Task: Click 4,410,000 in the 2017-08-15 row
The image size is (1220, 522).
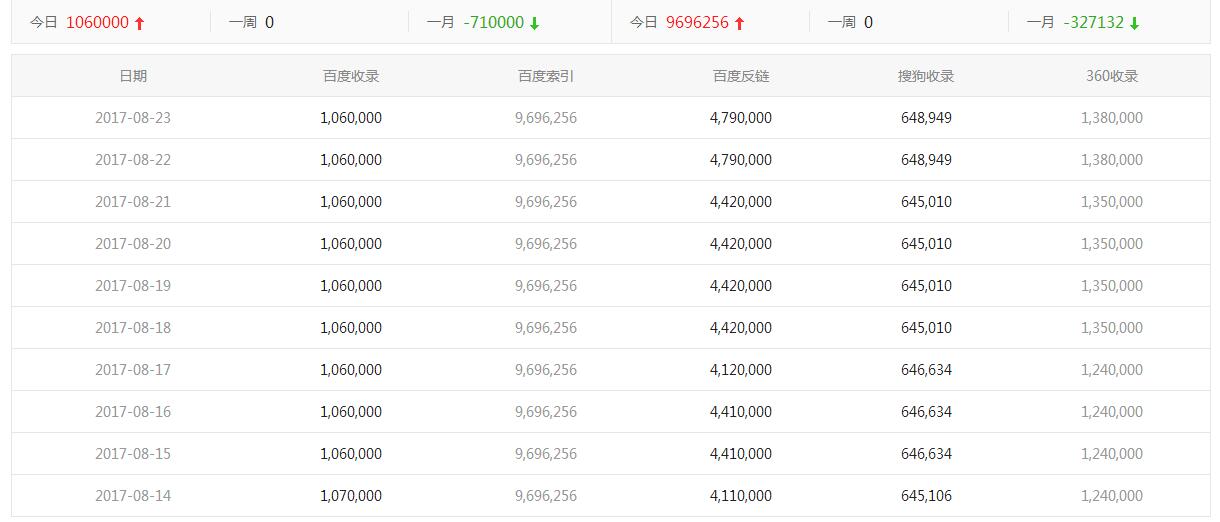Action: (741, 454)
